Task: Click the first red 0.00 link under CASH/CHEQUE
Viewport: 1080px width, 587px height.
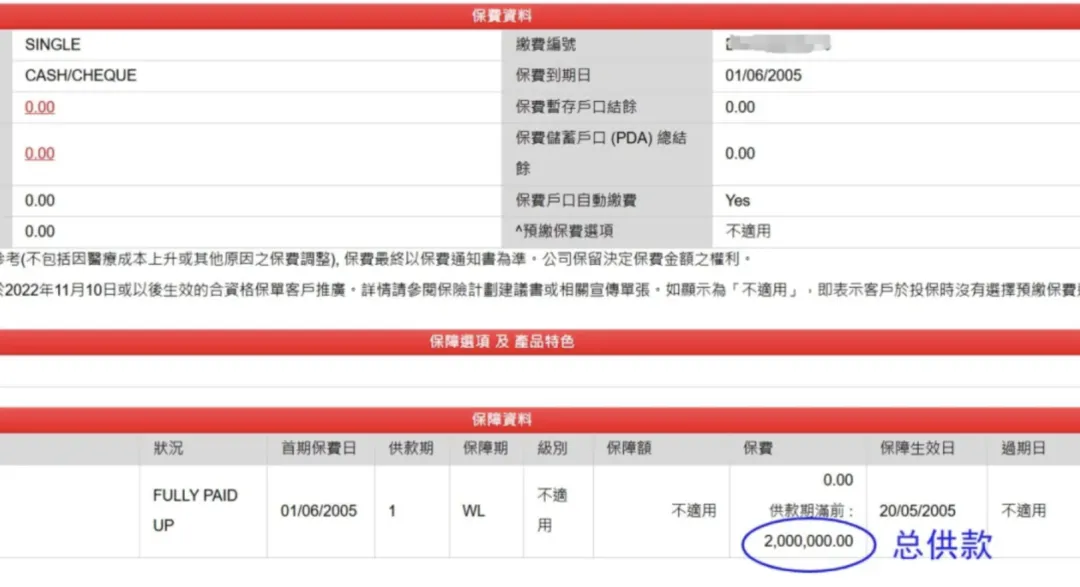Action: click(40, 107)
